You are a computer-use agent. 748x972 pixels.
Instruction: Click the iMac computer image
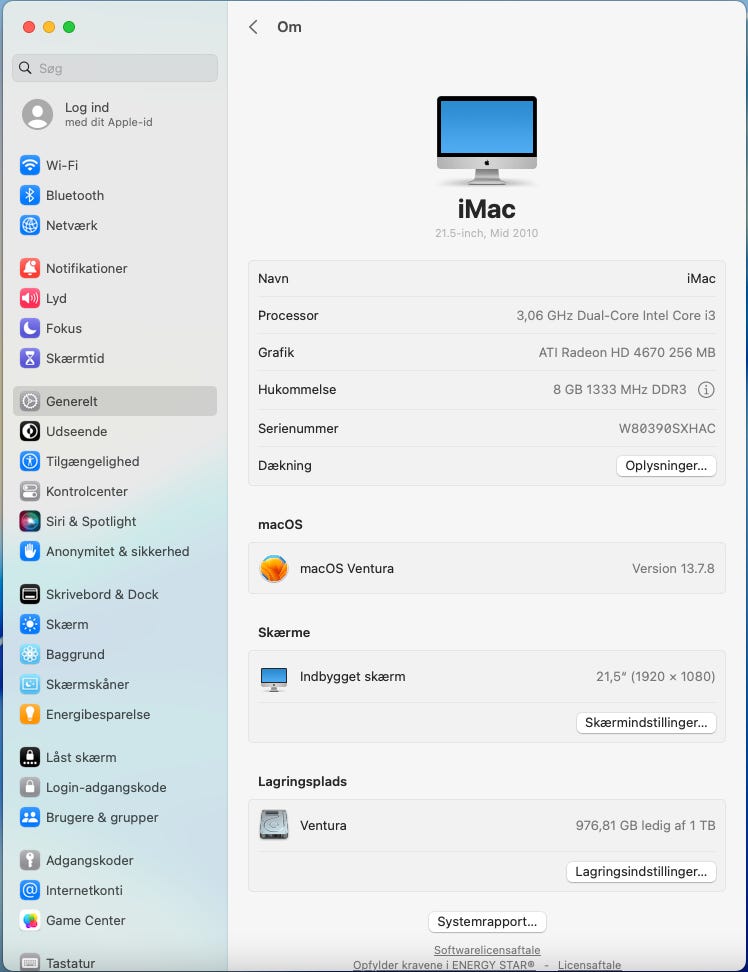pyautogui.click(x=487, y=141)
